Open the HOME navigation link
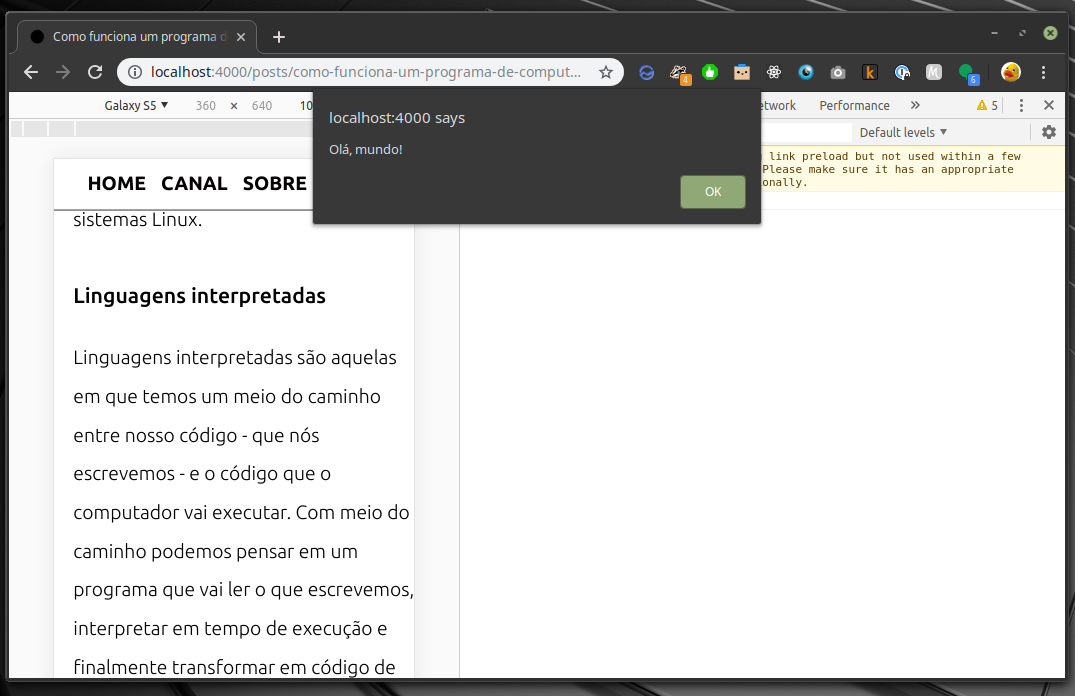1075x696 pixels. [x=116, y=183]
